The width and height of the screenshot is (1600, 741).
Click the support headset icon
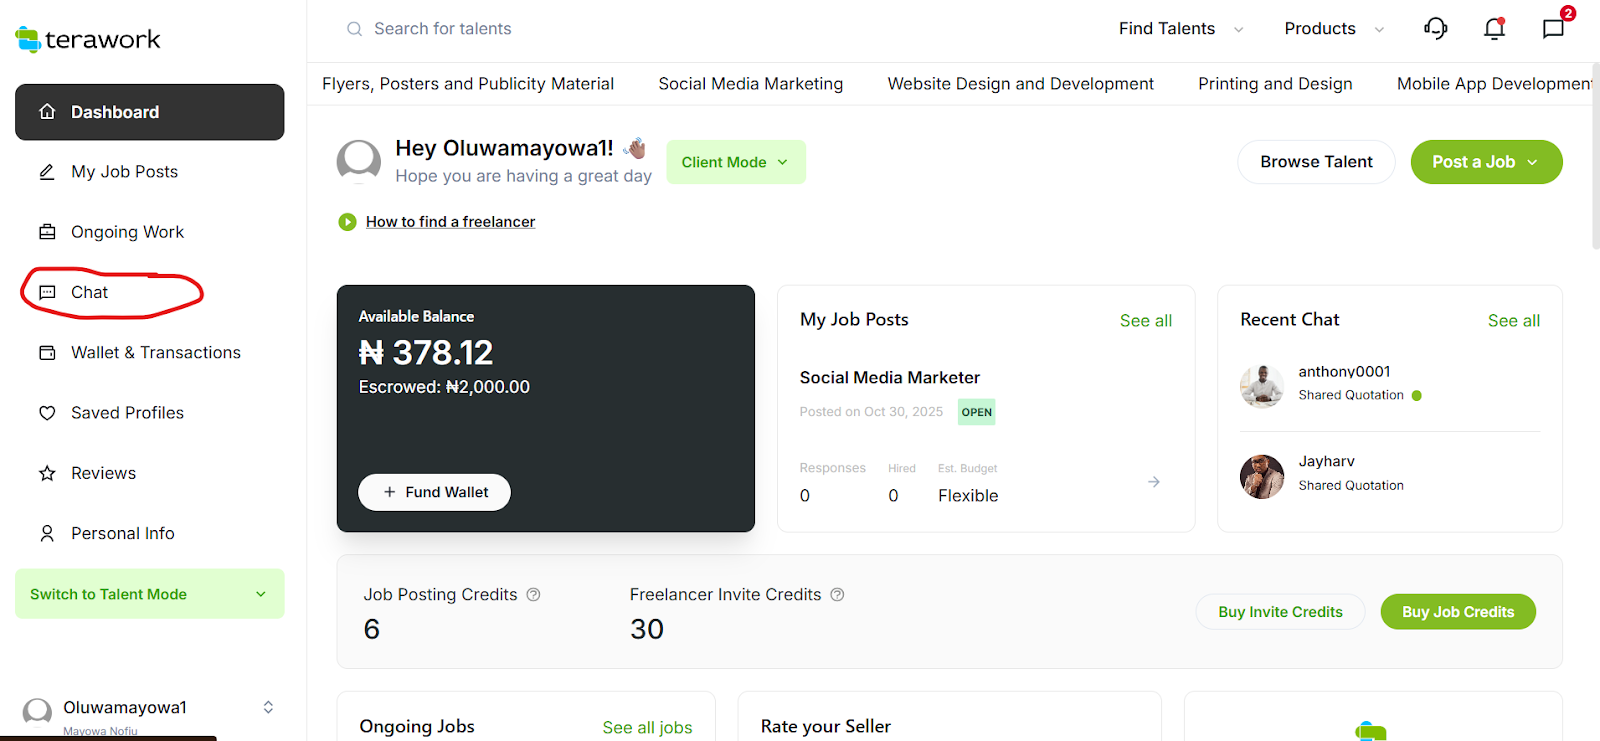(1435, 29)
